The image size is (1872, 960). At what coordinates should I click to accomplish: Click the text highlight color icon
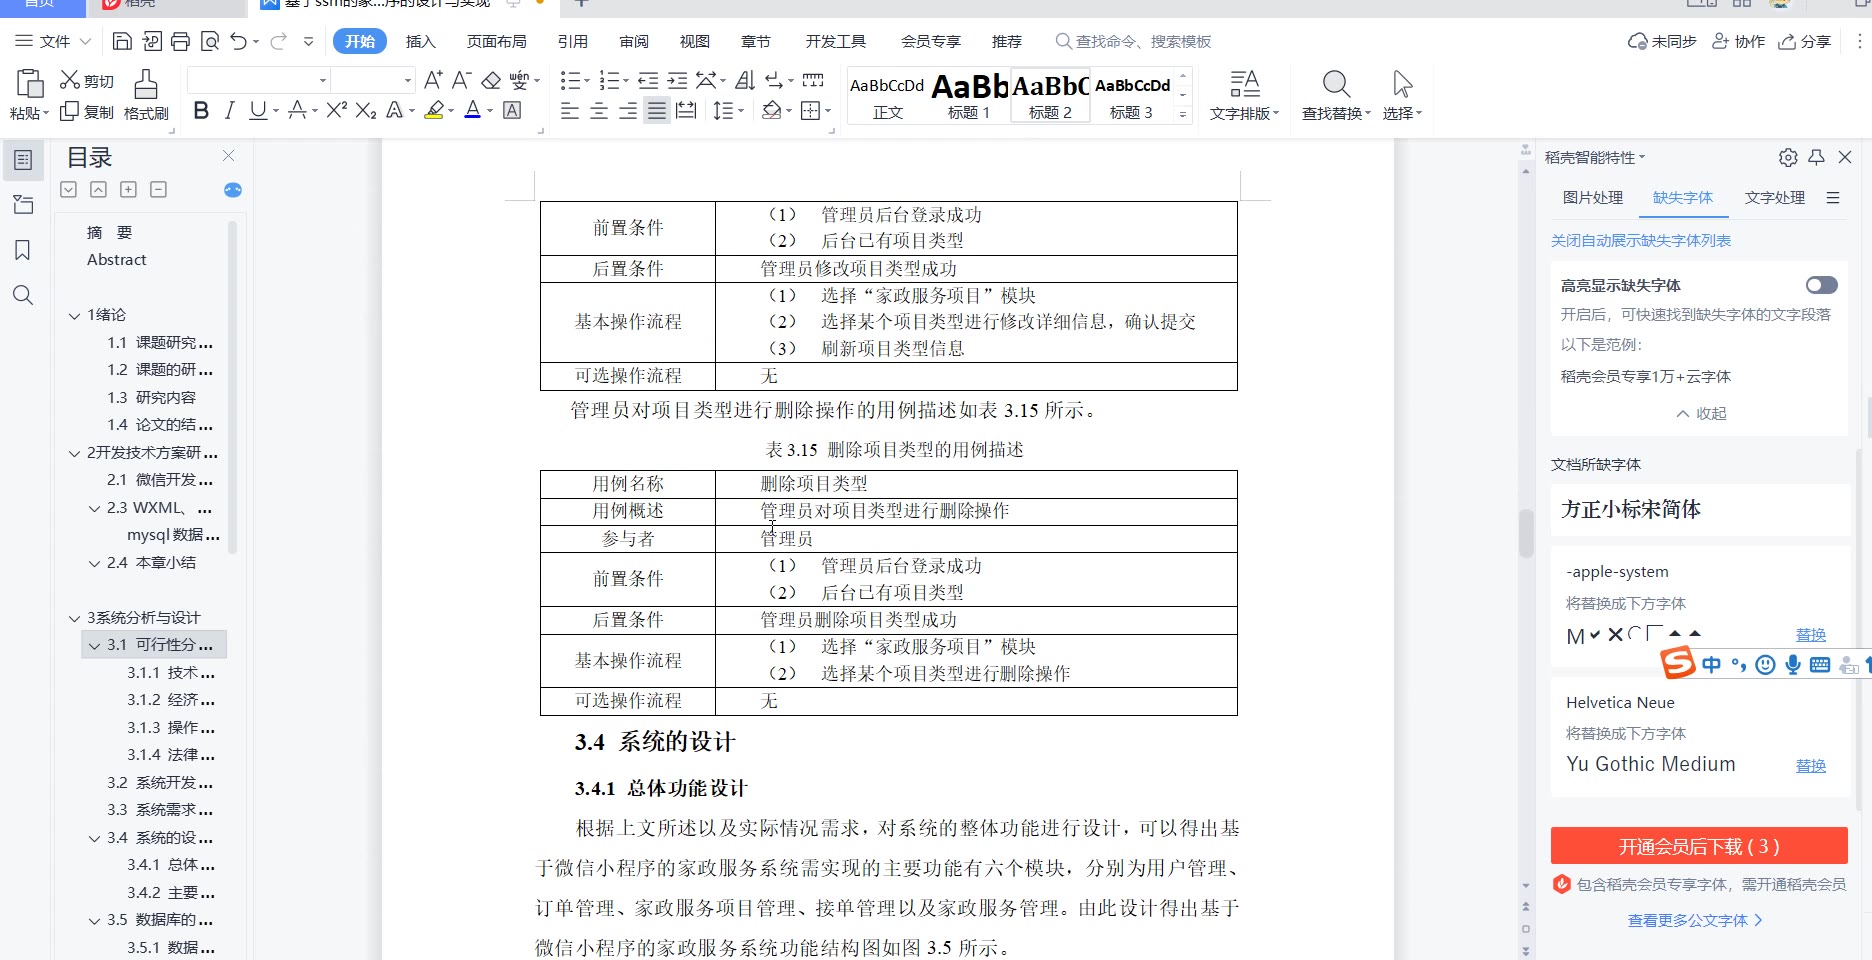pyautogui.click(x=434, y=111)
